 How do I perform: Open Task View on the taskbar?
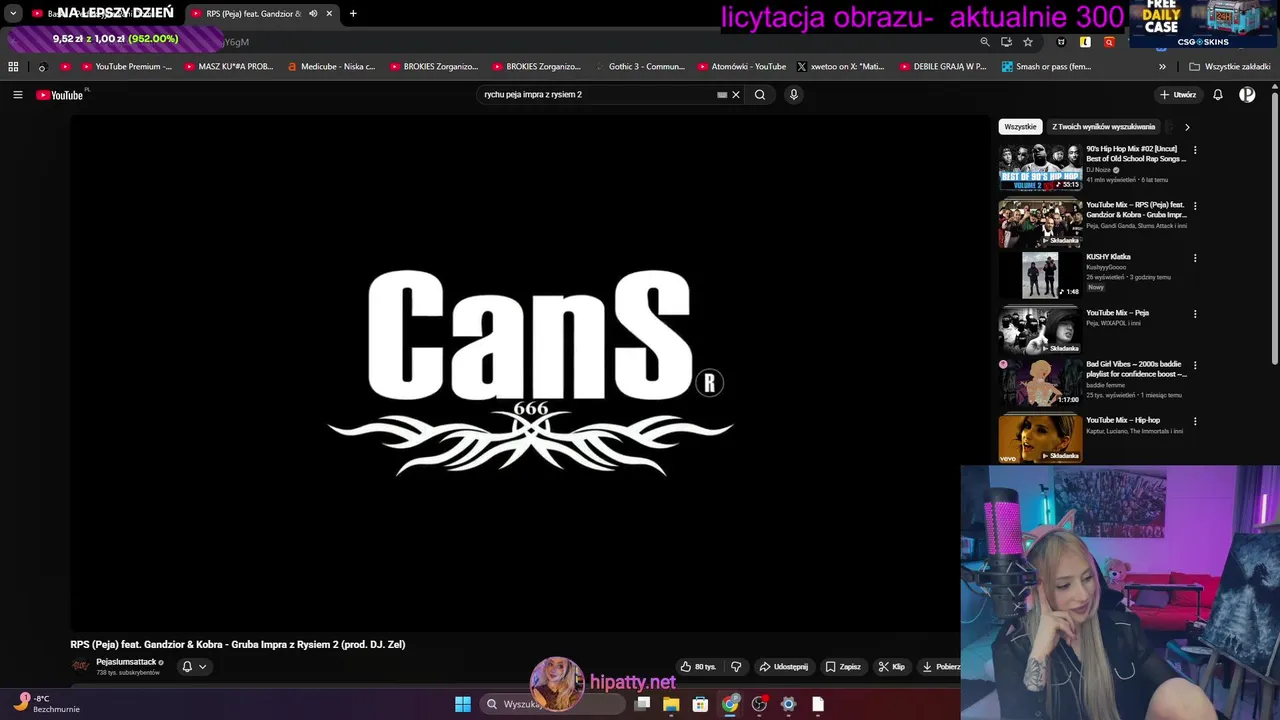tap(642, 704)
